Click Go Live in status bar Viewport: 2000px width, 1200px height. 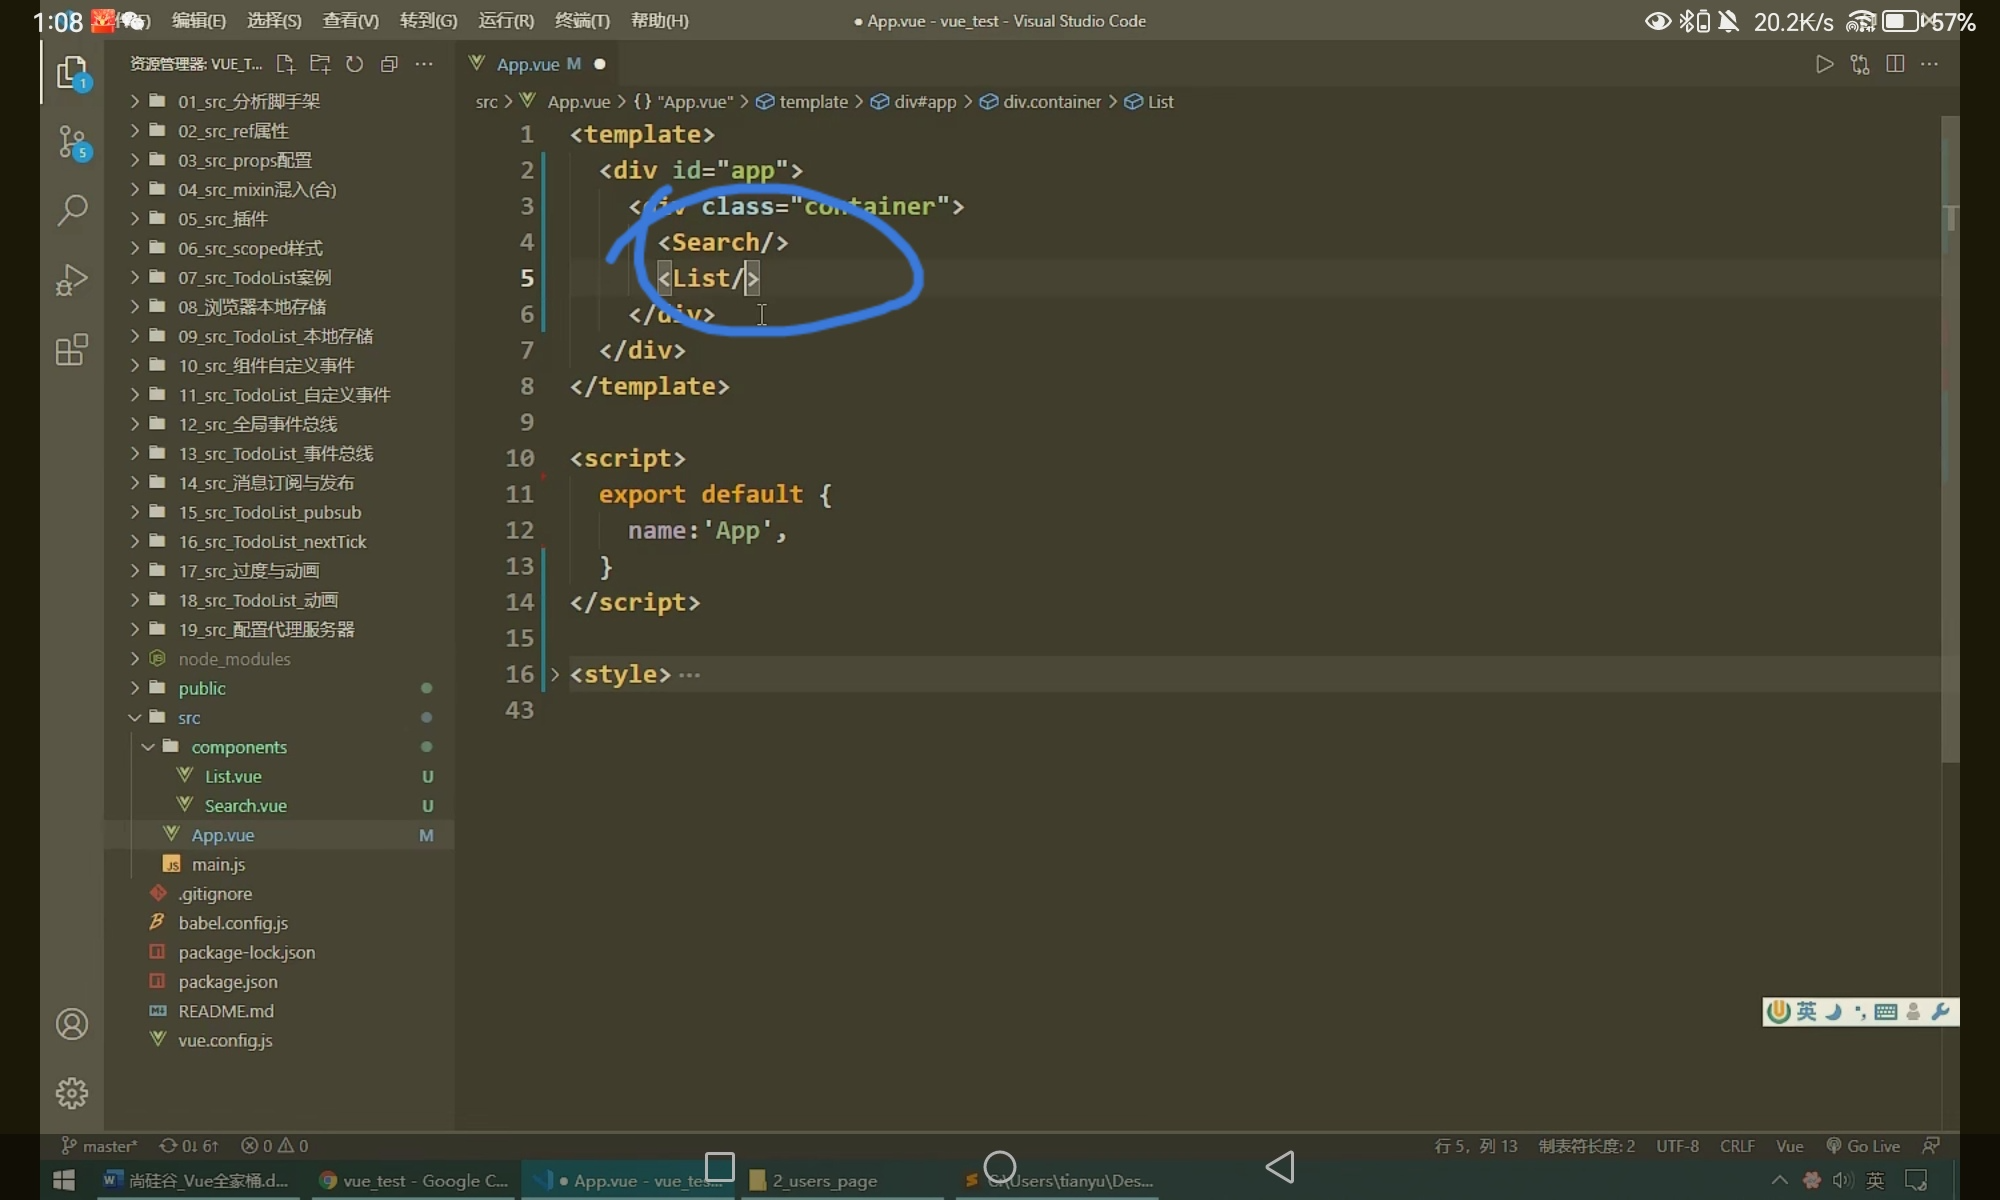coord(1863,1146)
